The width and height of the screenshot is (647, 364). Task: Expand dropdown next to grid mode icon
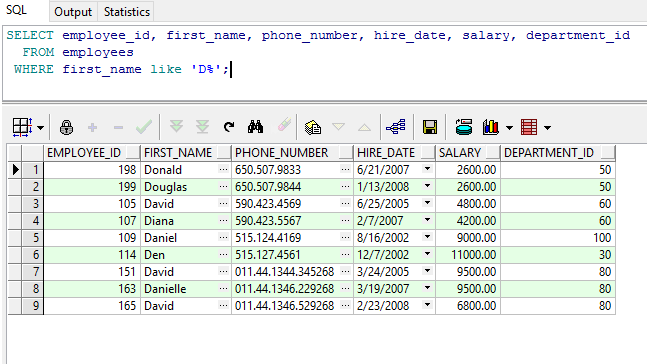40,128
